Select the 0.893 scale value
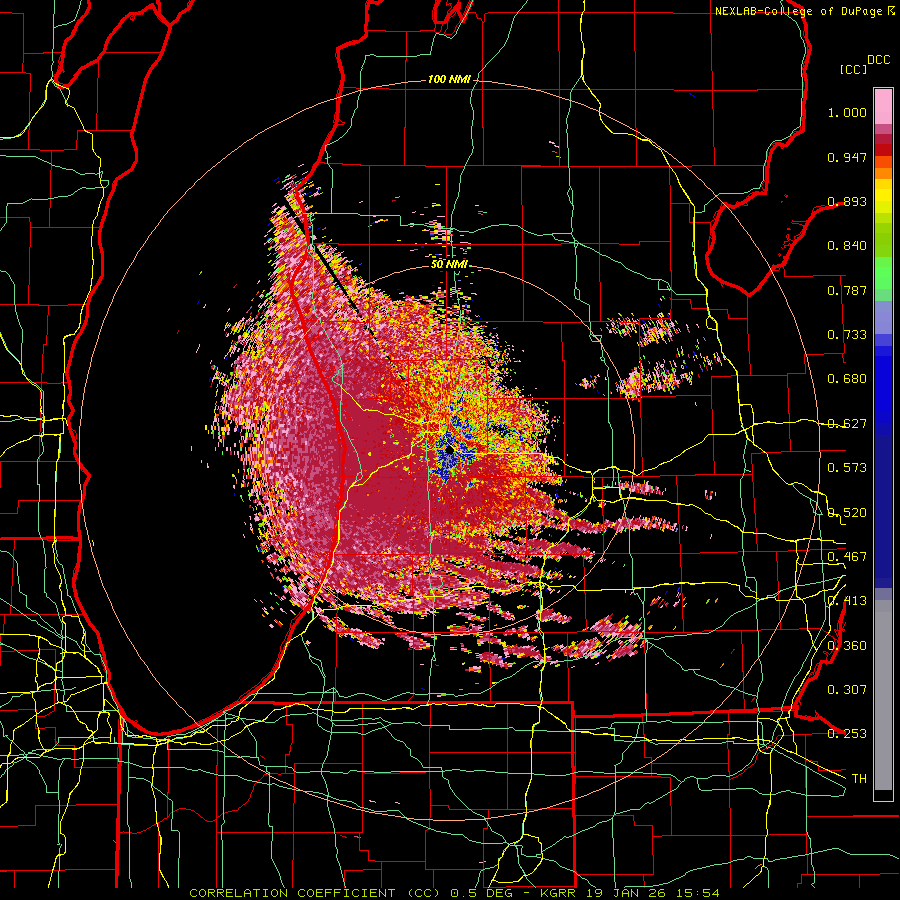Screen dimensions: 900x900 tap(847, 201)
